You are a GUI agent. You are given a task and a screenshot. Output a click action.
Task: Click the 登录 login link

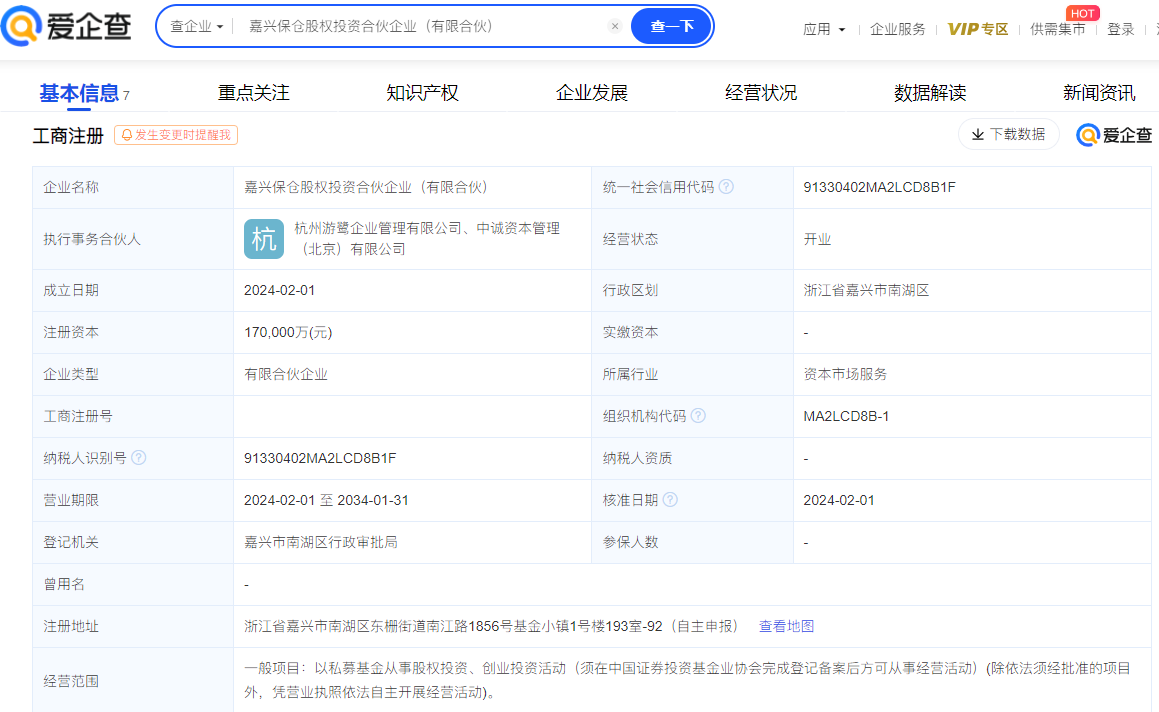point(1121,29)
